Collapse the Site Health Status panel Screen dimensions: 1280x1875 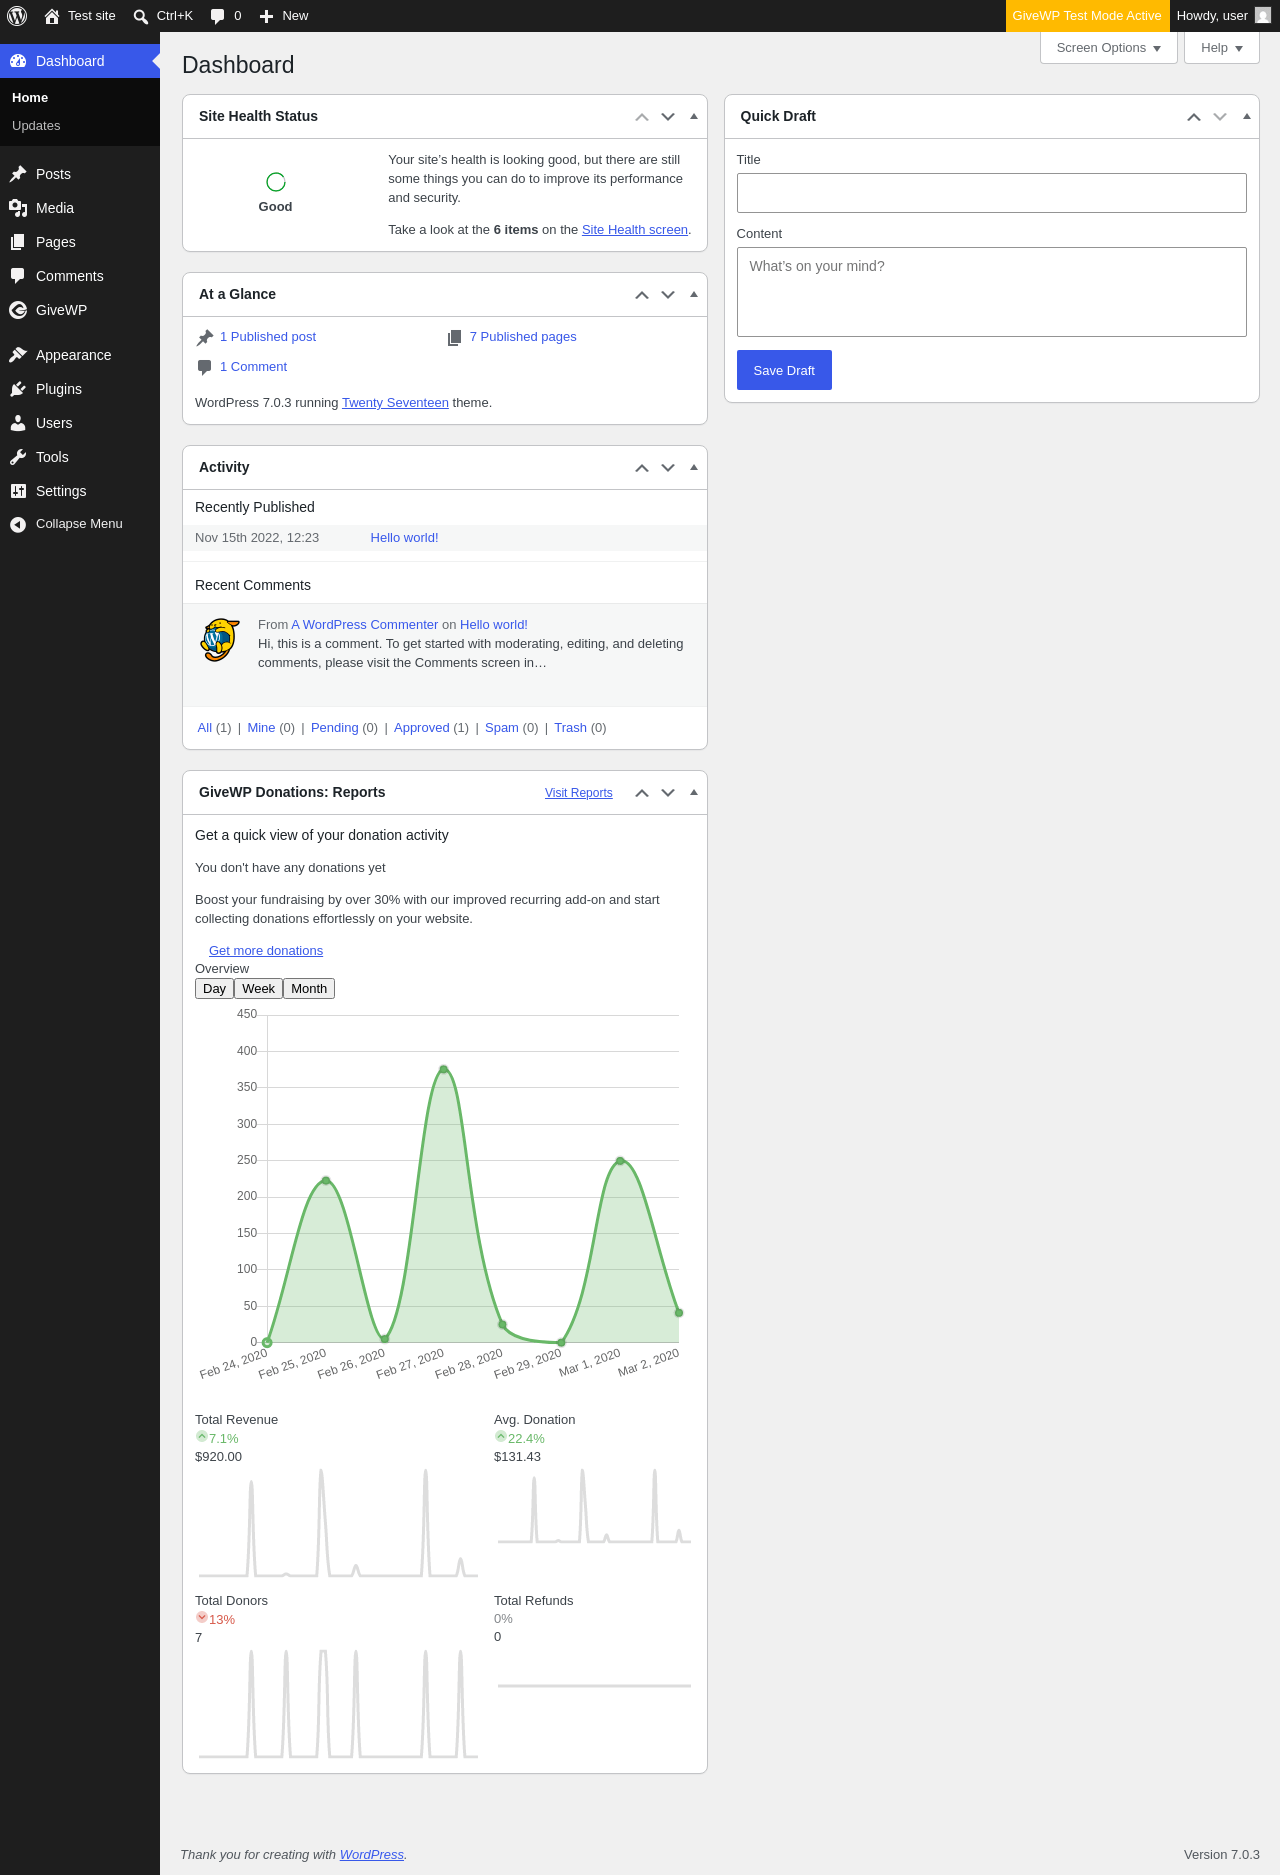(694, 117)
